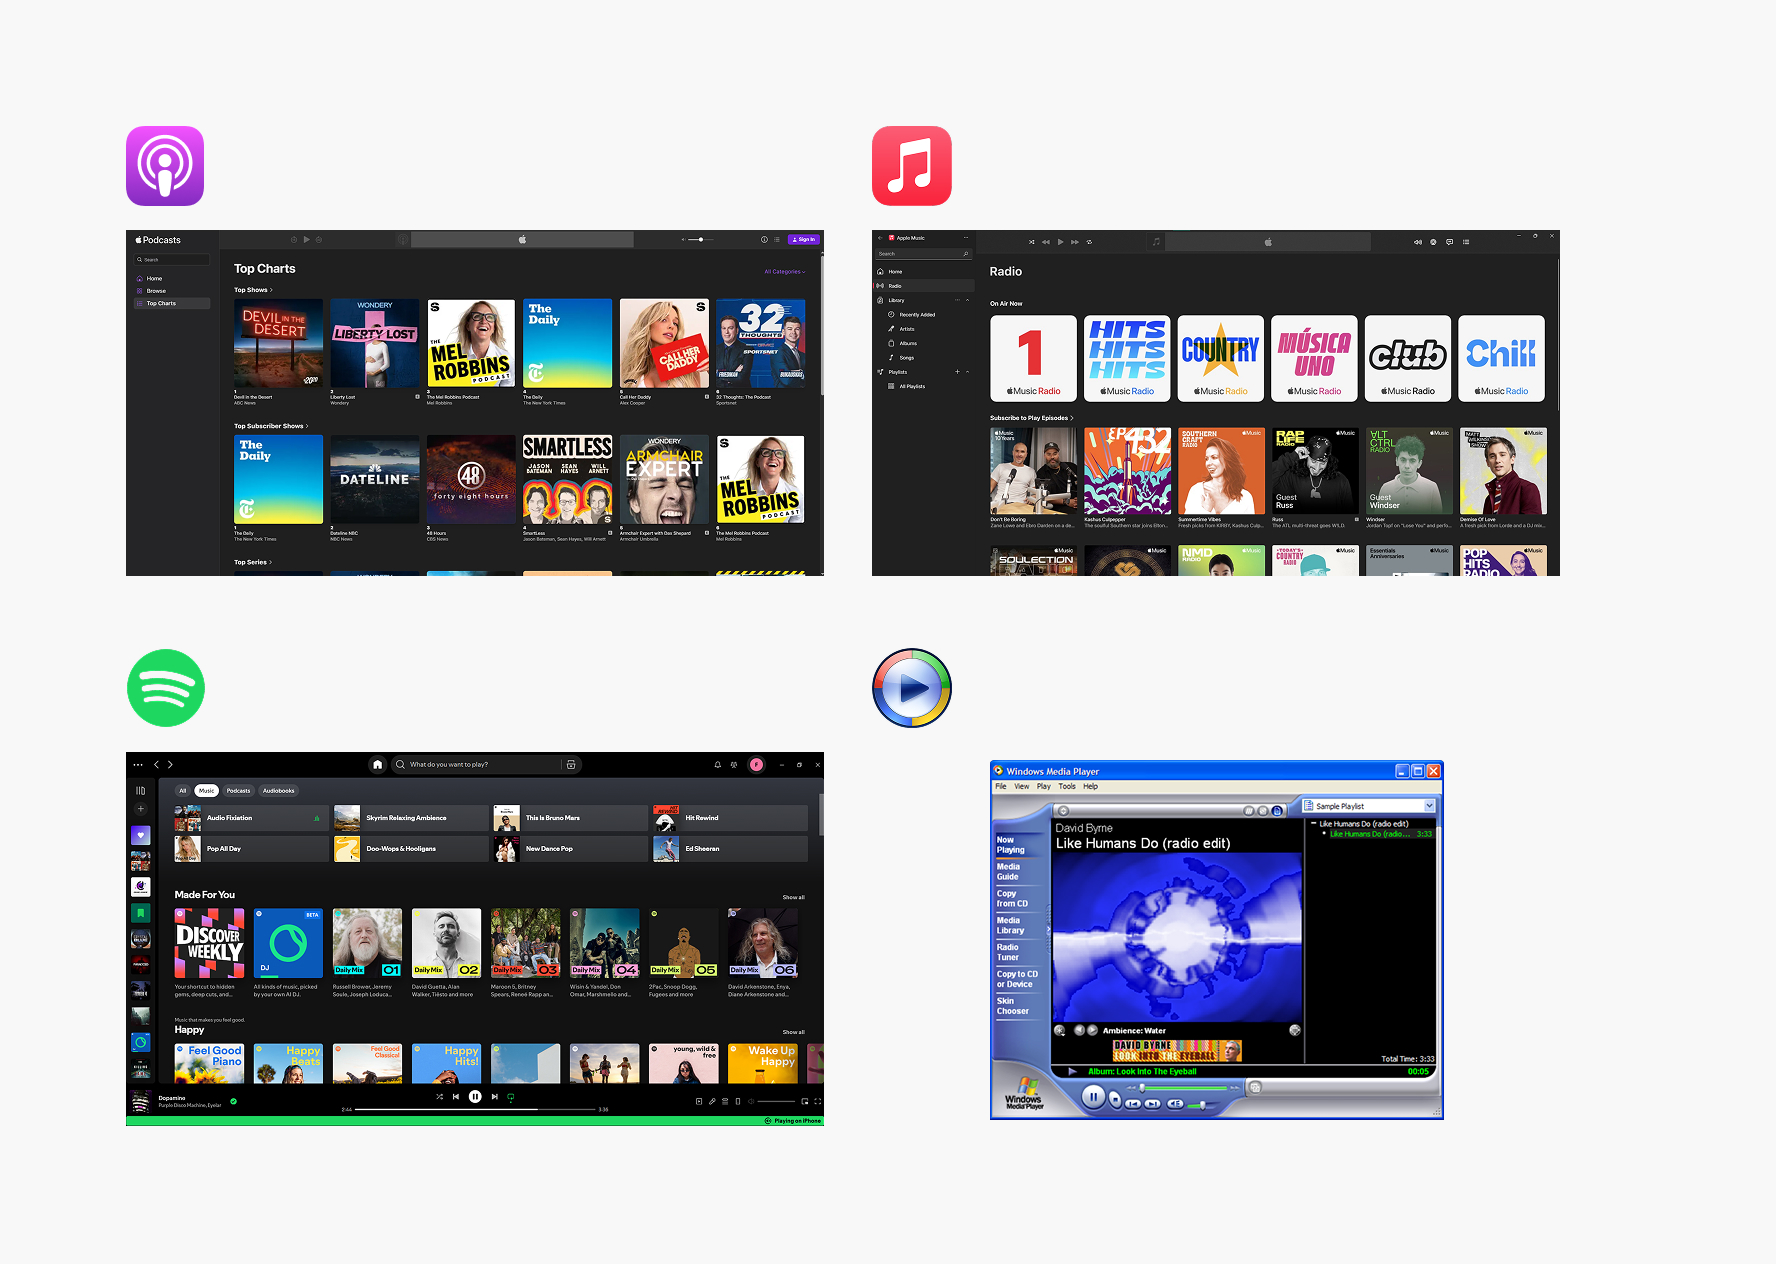This screenshot has height=1264, width=1776.
Task: Open the Tools menu in Media Player
Action: (1067, 787)
